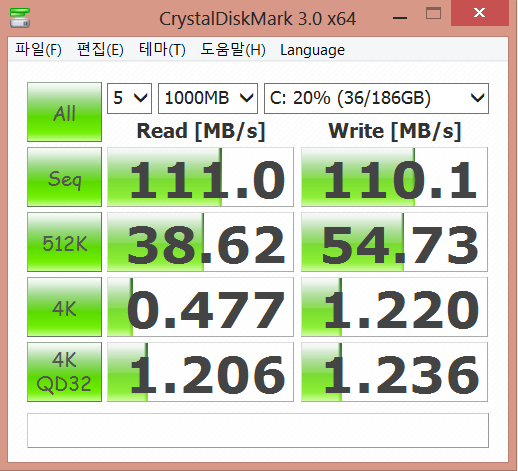Click the 4K QD32 read result 1.206
The image size is (518, 471).
point(200,372)
